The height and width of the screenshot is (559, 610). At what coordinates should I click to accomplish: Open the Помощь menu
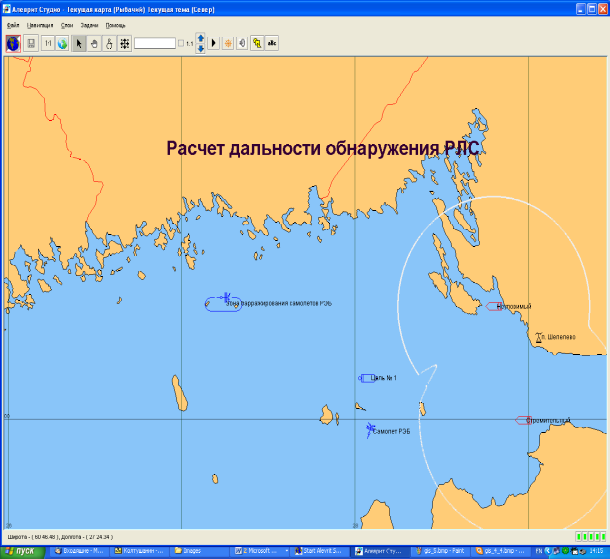(x=116, y=25)
